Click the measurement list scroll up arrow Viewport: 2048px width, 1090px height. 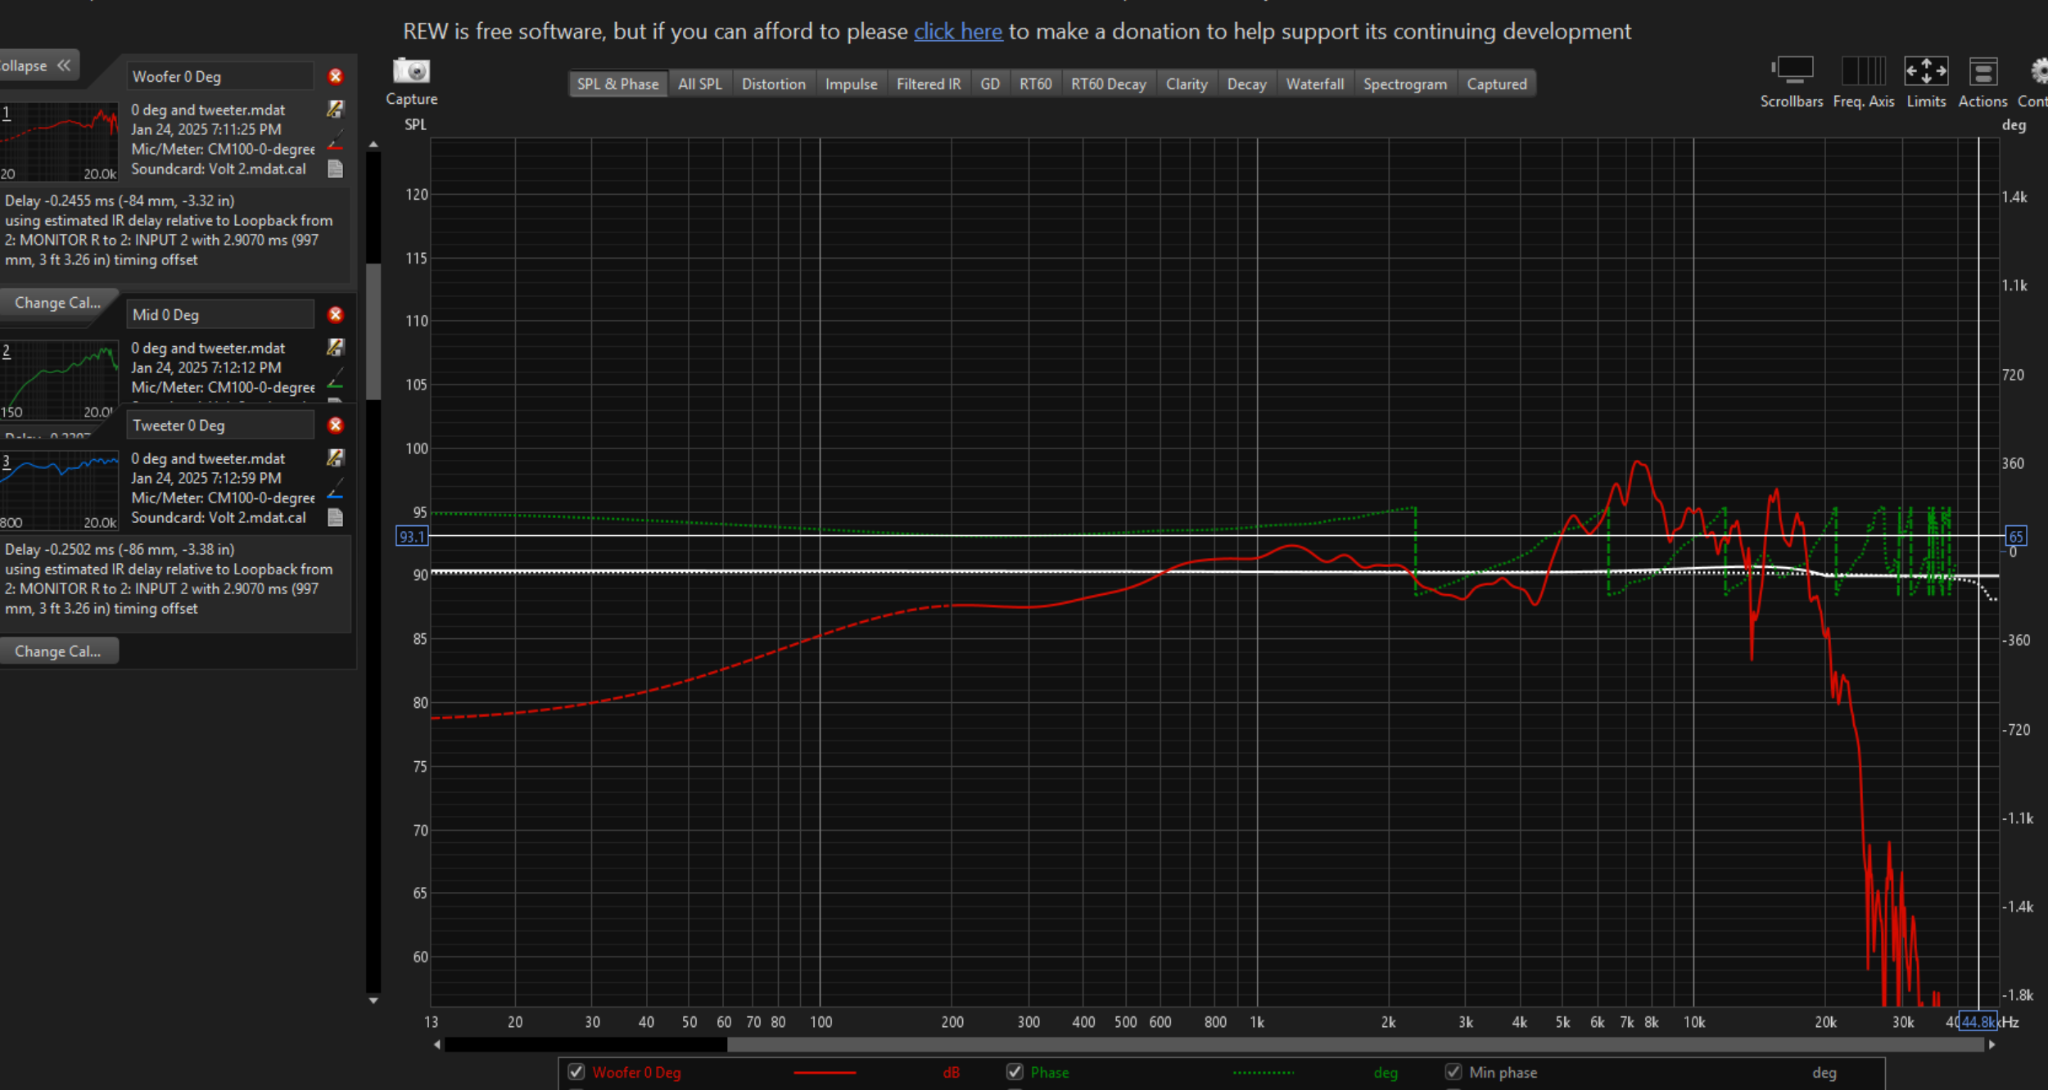373,145
